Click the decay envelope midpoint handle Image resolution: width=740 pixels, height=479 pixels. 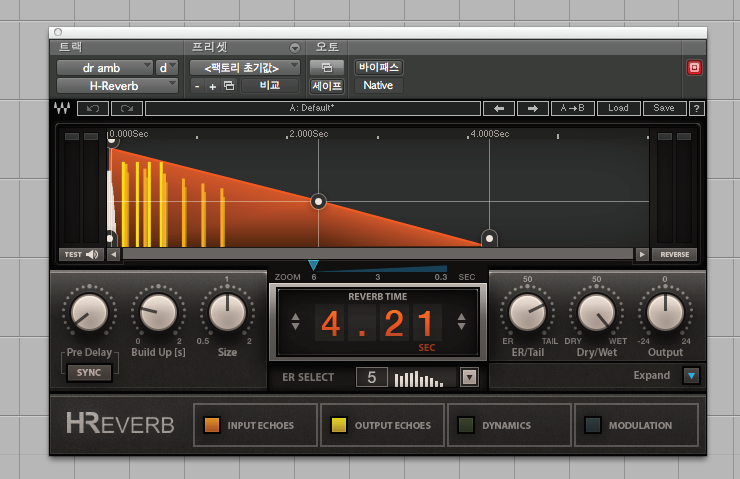(x=319, y=202)
